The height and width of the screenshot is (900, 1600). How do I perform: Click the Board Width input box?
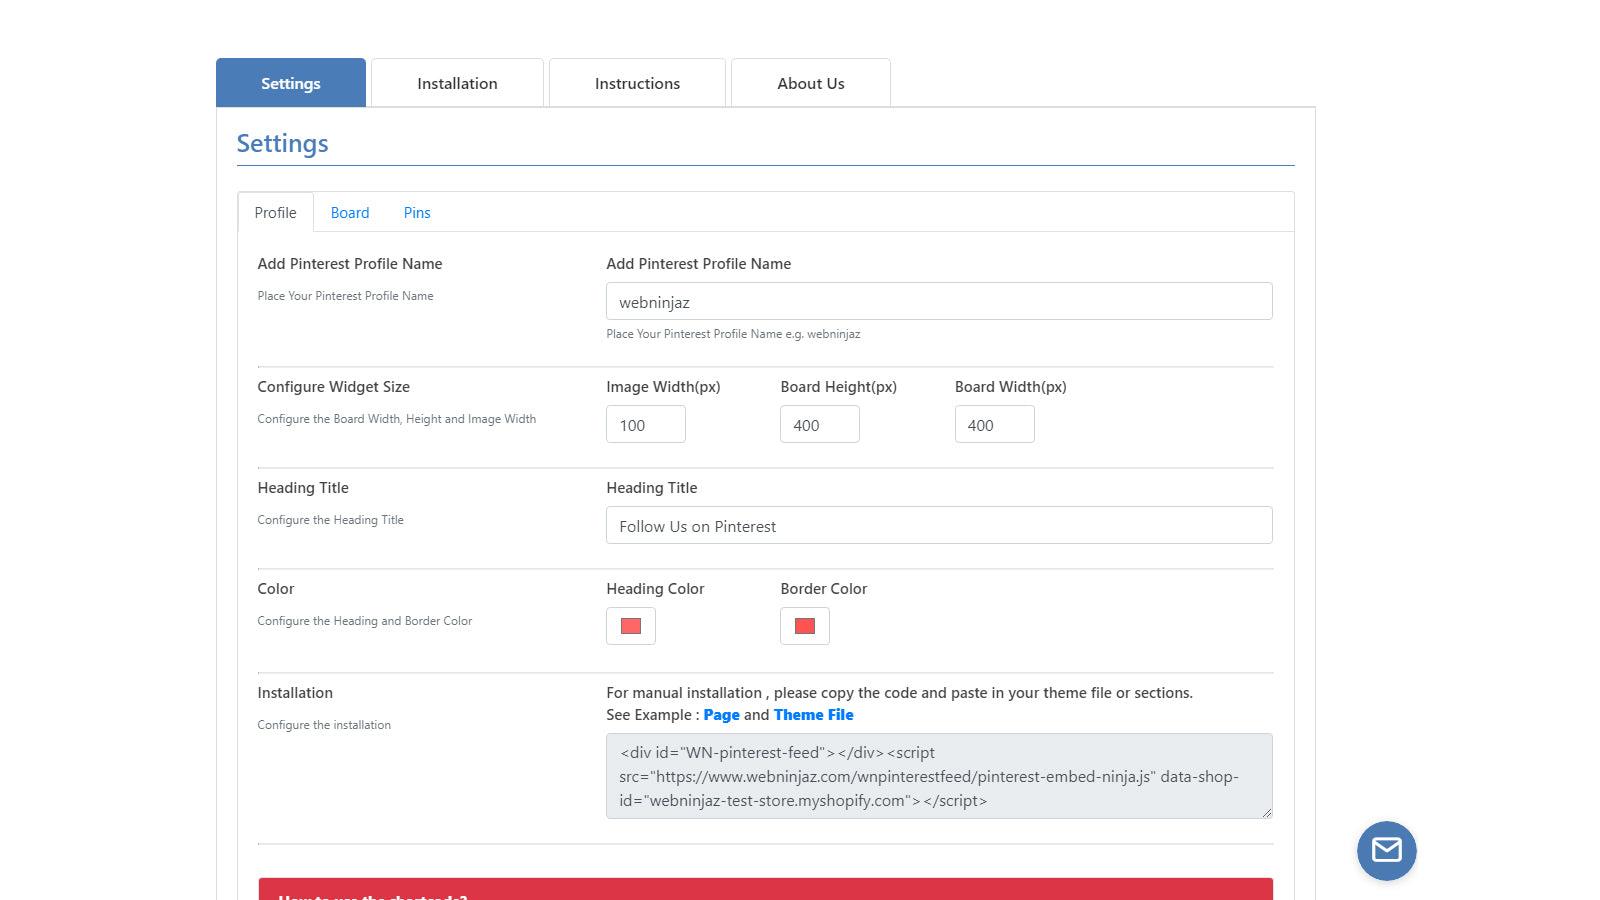(994, 425)
